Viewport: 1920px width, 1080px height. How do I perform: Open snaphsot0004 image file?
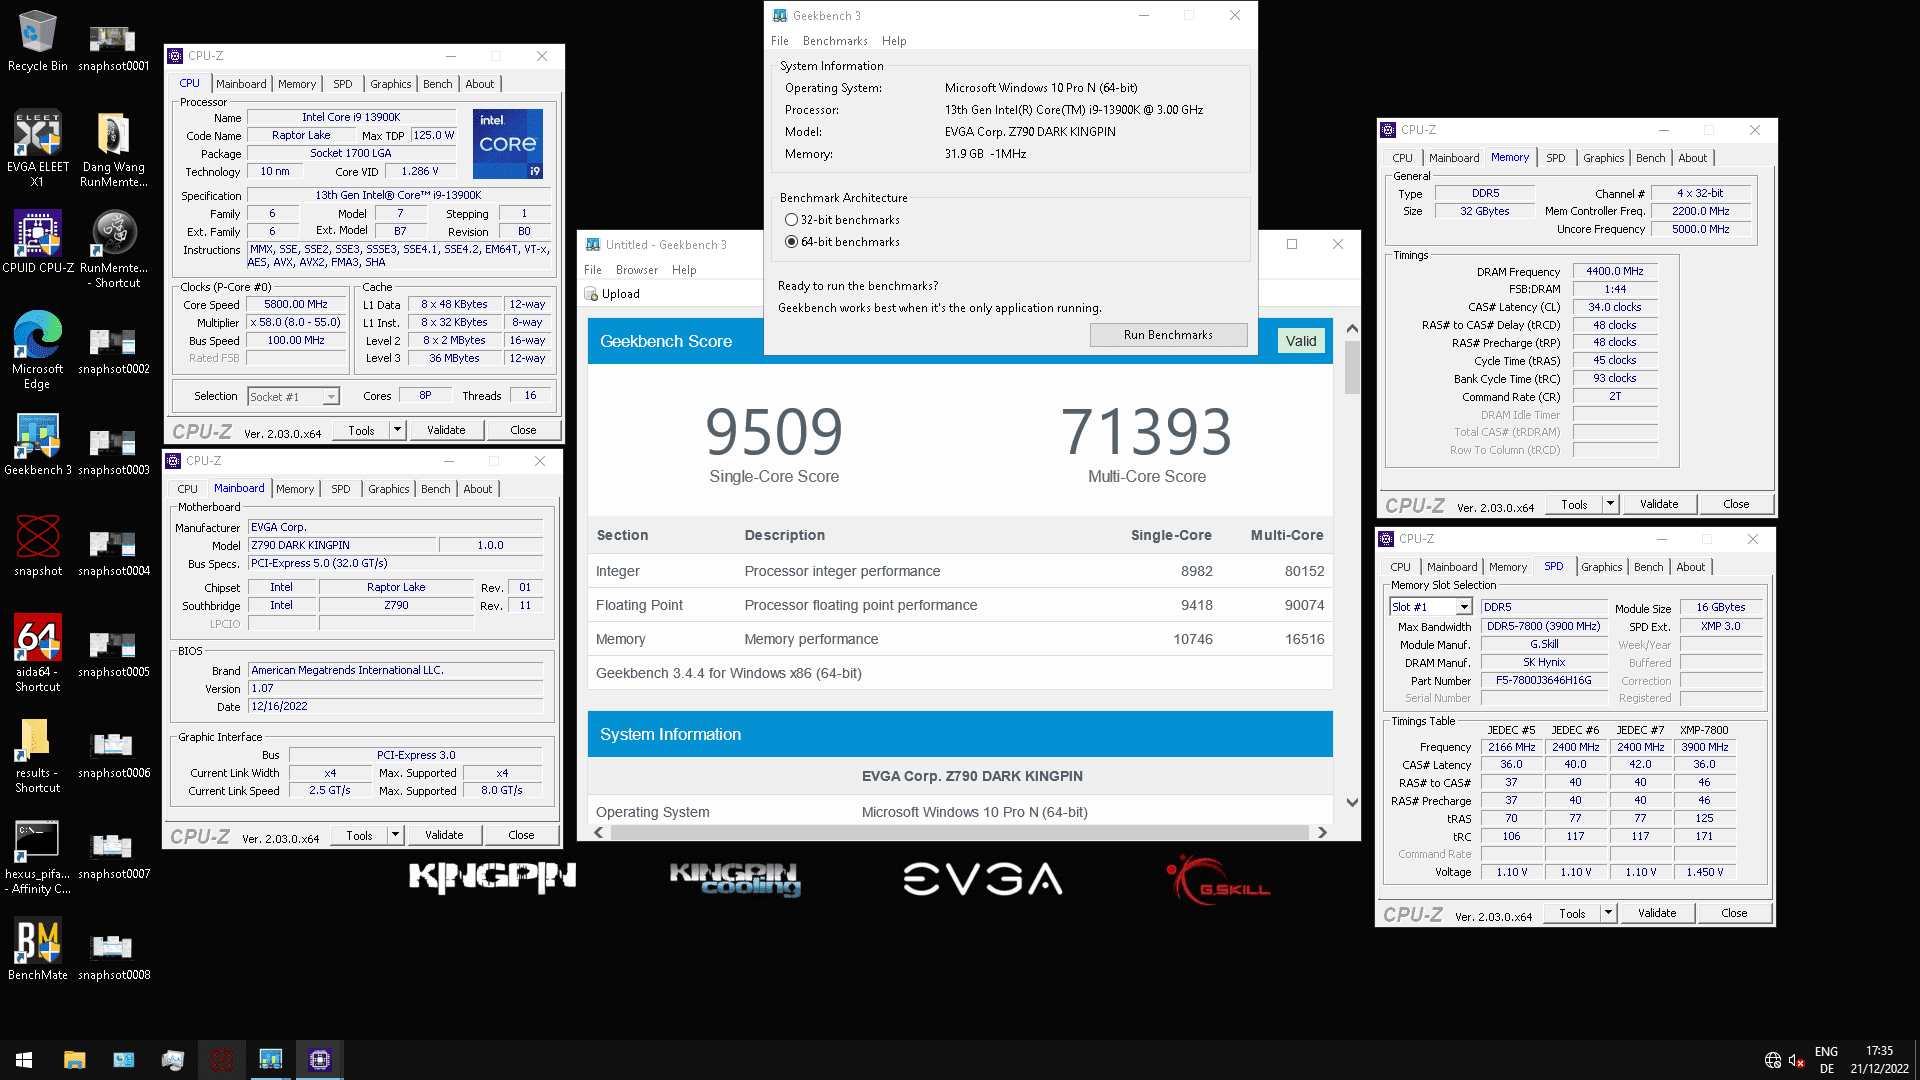(113, 553)
